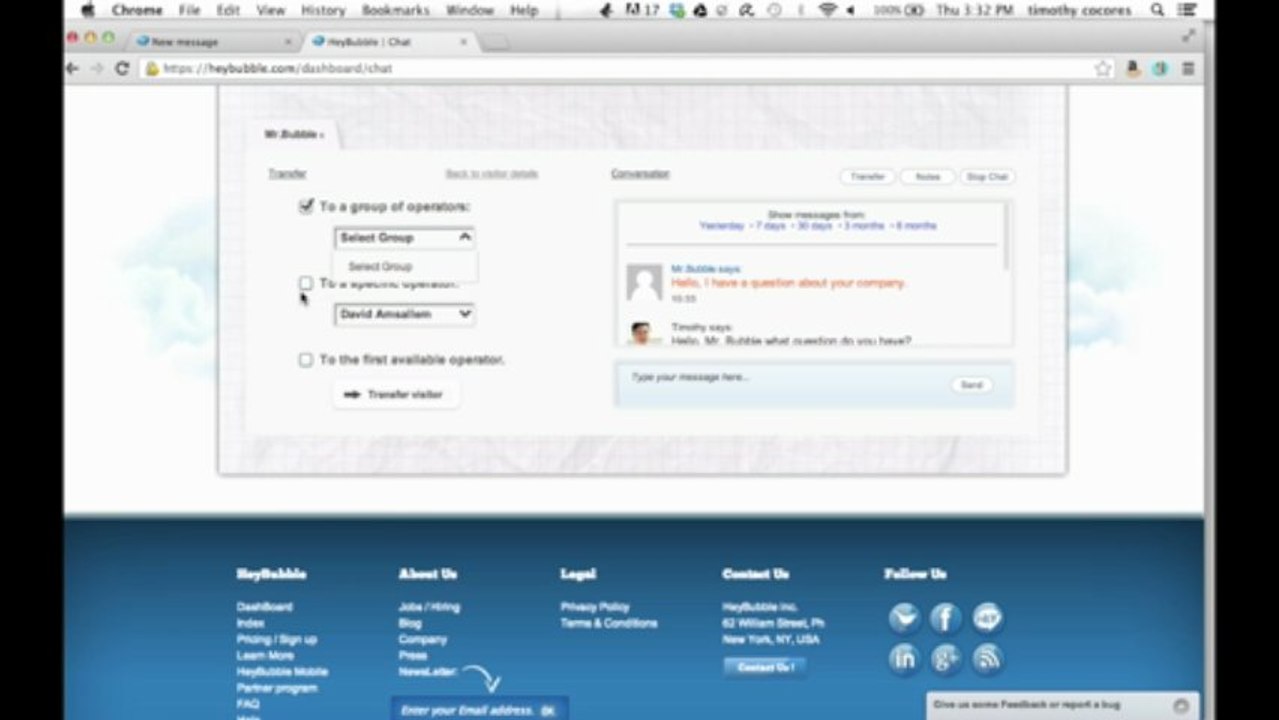Check To the first available operator

pyautogui.click(x=306, y=360)
